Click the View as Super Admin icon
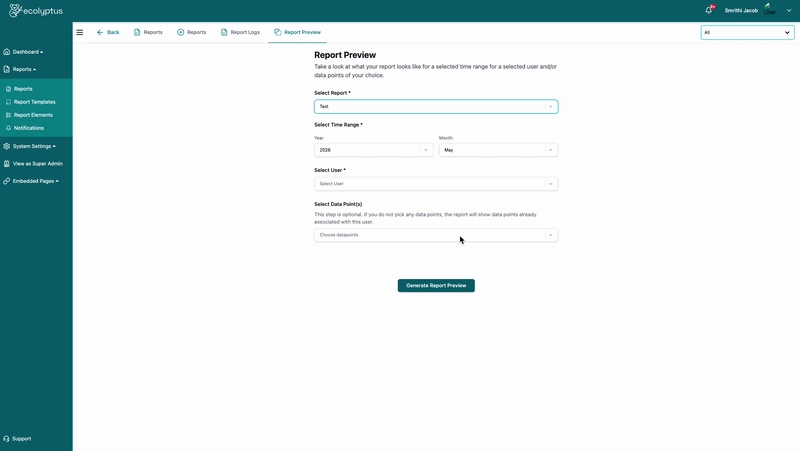800x451 pixels. pos(7,164)
